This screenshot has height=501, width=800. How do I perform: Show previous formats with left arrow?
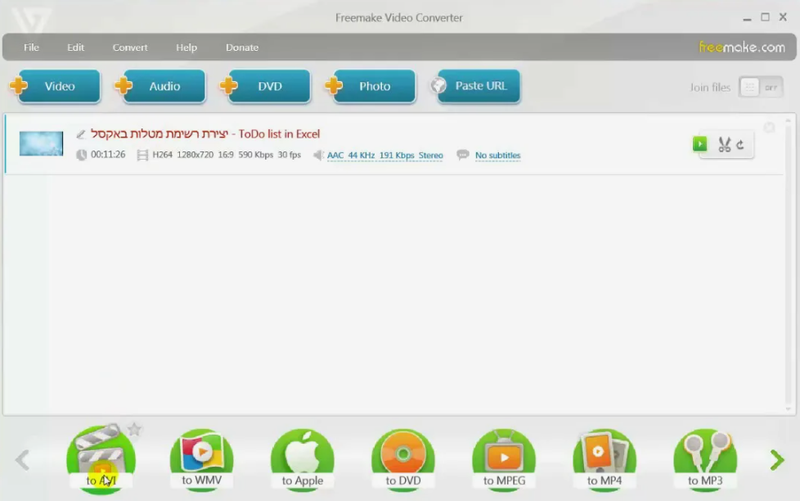point(22,460)
